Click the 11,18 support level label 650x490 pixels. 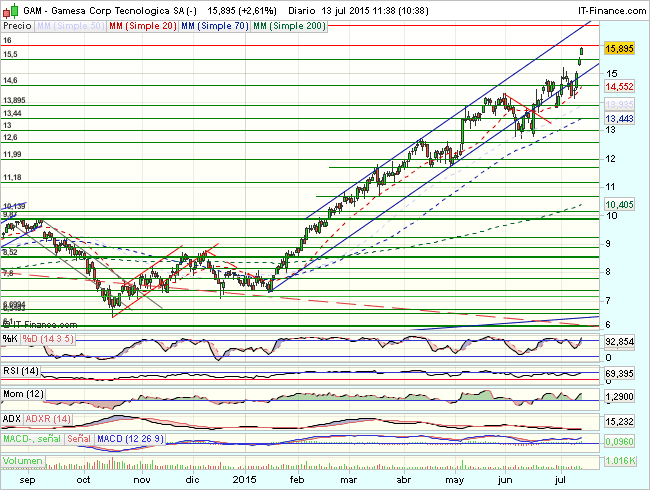tap(12, 177)
